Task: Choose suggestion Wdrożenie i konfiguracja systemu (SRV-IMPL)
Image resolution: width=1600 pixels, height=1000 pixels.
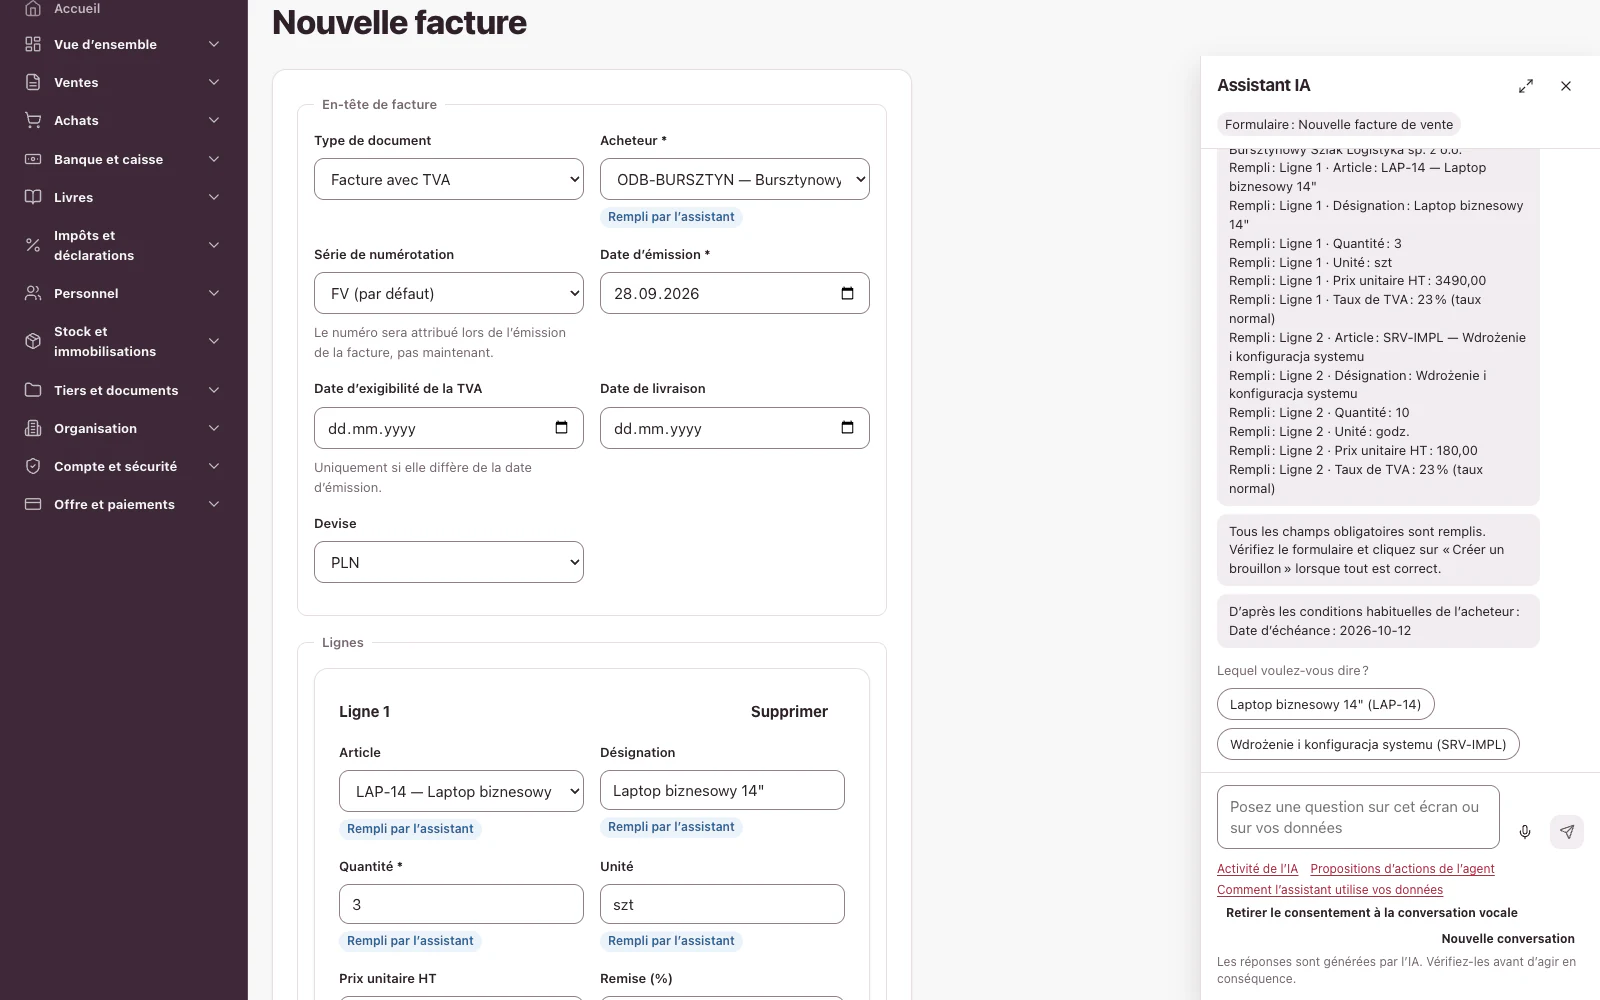Action: 1368,744
